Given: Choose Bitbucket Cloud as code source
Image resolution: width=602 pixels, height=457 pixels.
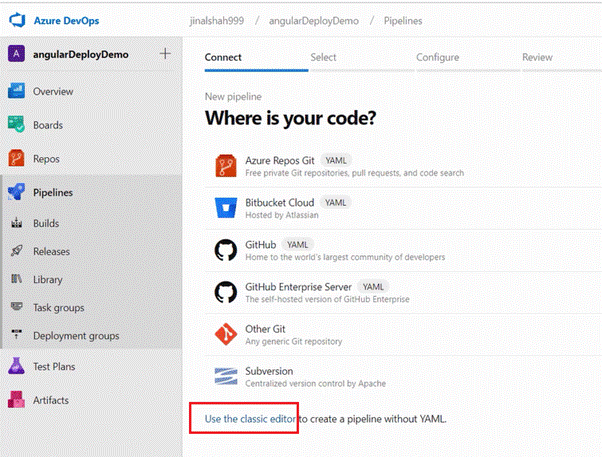Looking at the screenshot, I should pos(403,209).
